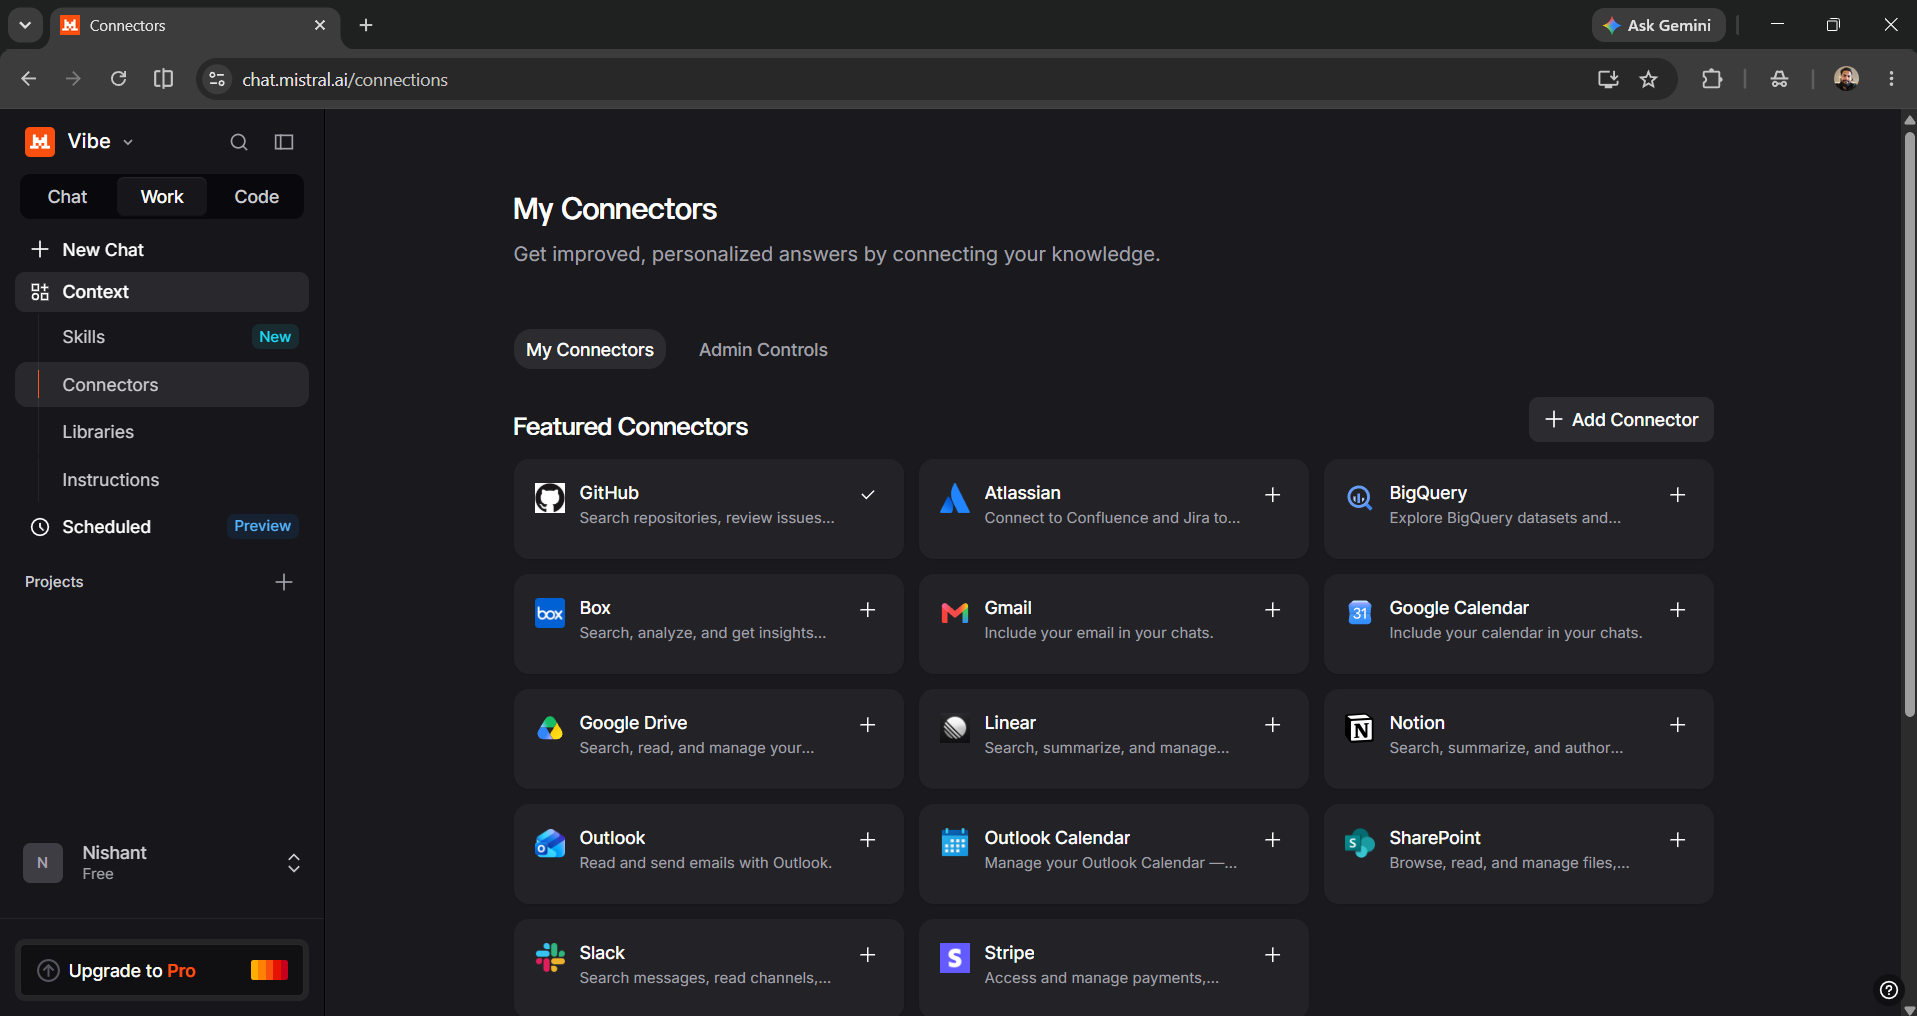Start a New Chat
The image size is (1917, 1016).
(x=162, y=250)
